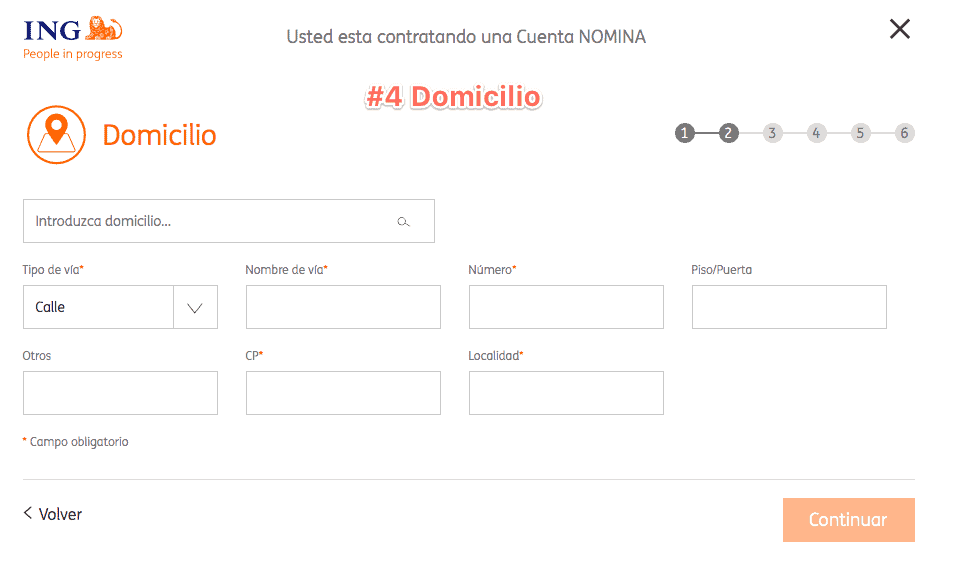Close the account signup dialog

(899, 29)
